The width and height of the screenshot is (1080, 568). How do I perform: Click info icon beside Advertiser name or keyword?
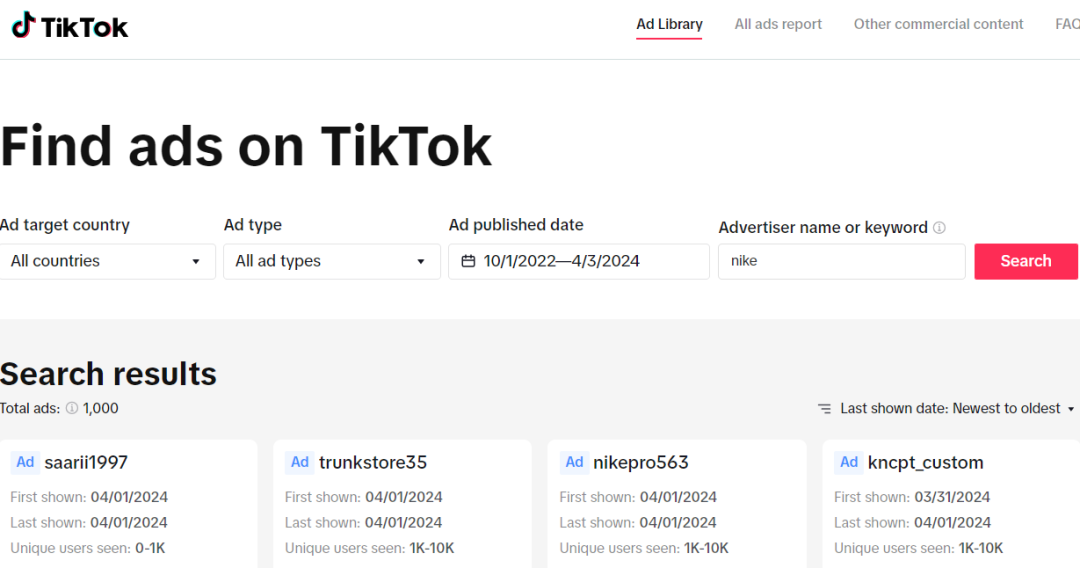[x=939, y=227]
